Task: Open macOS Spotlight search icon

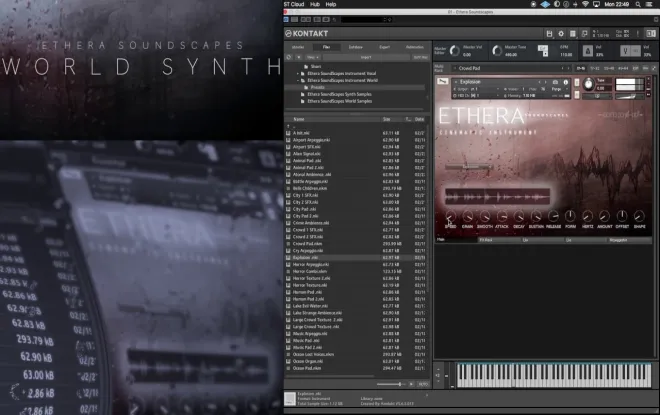Action: coord(638,4)
